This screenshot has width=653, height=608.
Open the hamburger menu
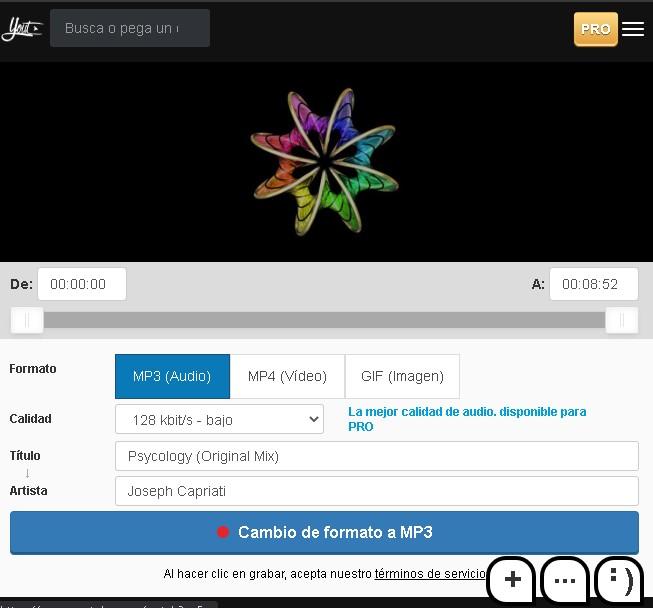coord(633,29)
